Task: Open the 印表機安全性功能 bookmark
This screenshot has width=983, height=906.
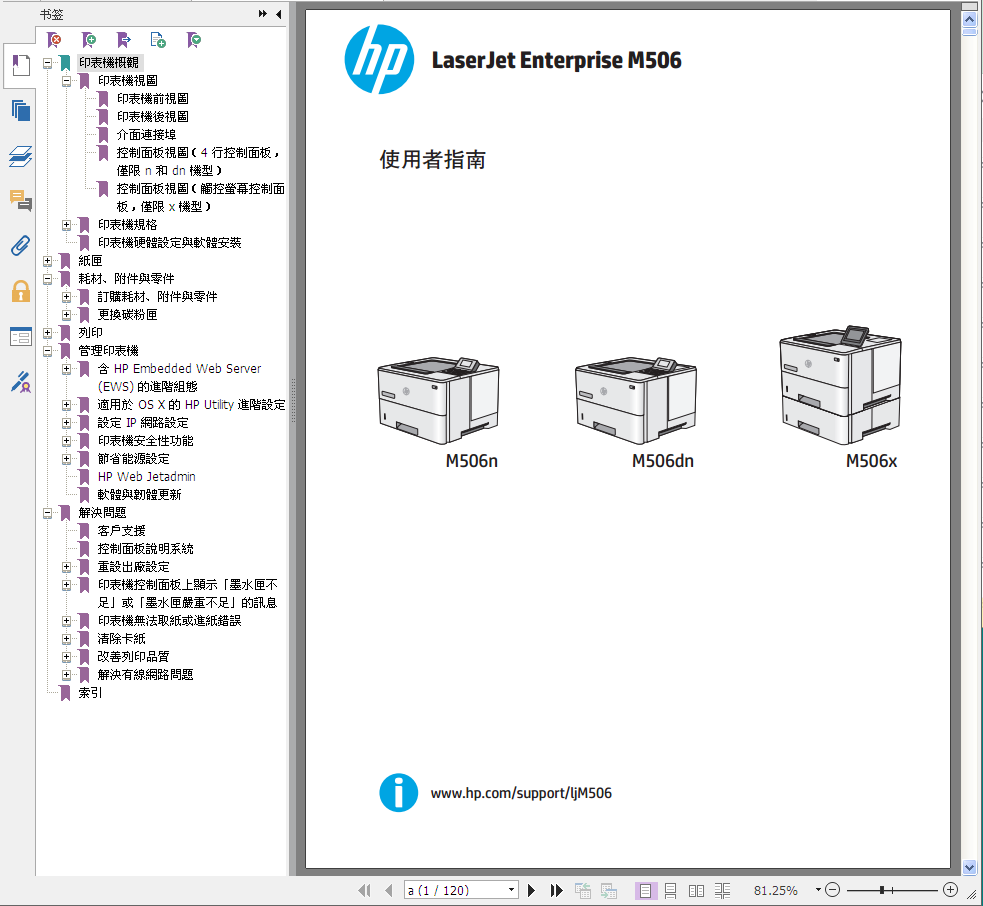Action: (145, 441)
